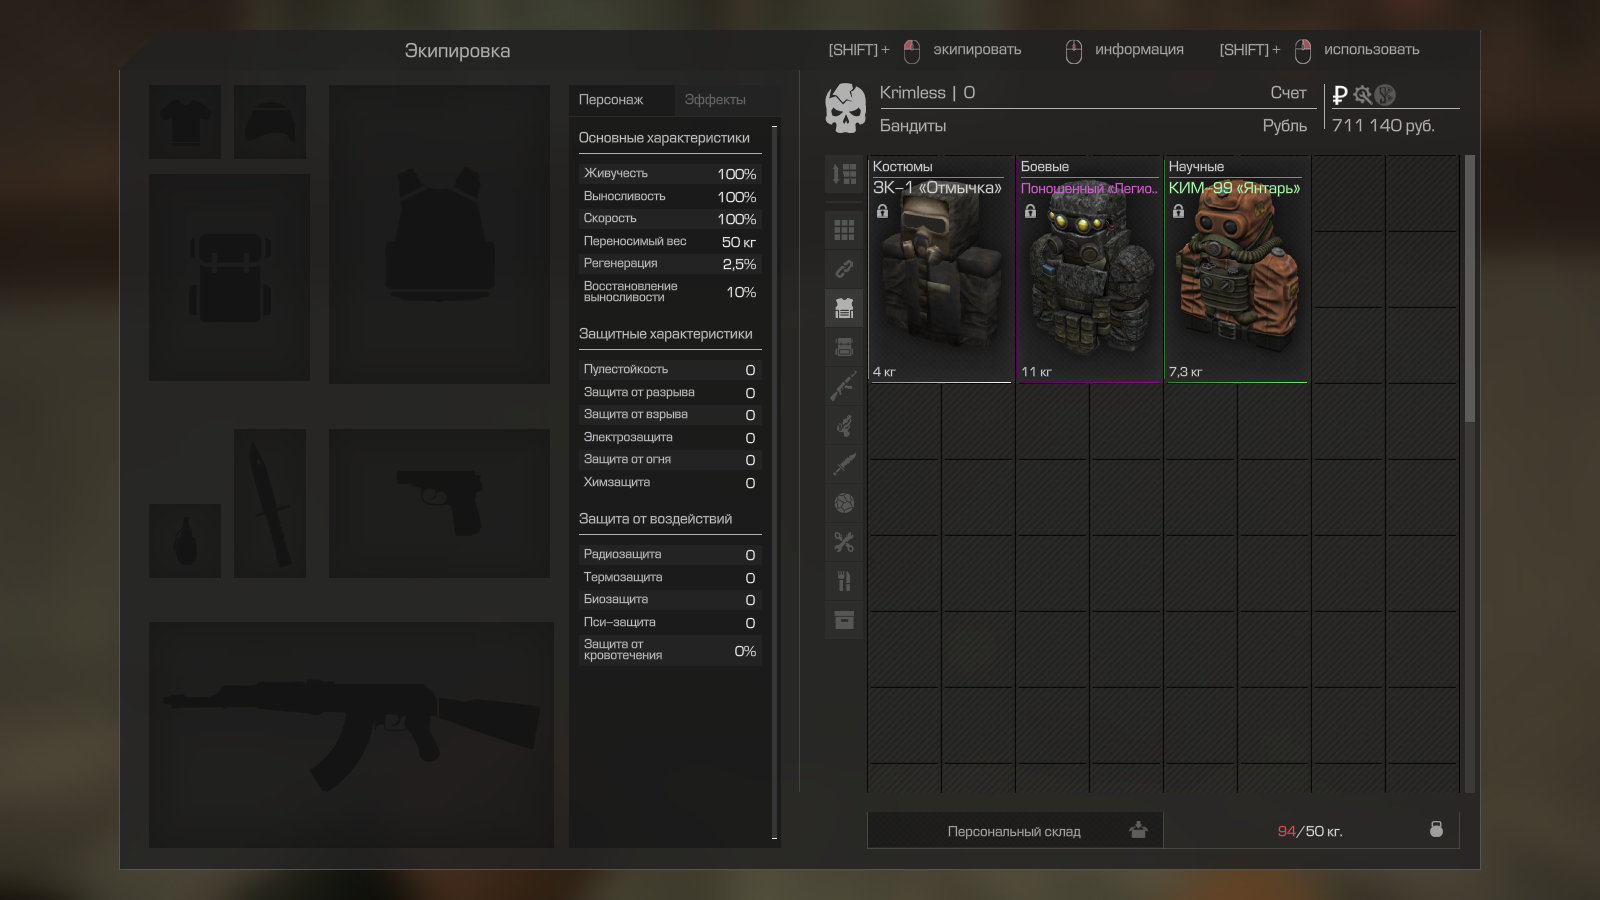This screenshot has width=1600, height=900.
Task: Click the Живучесть stat row
Action: pyautogui.click(x=669, y=174)
